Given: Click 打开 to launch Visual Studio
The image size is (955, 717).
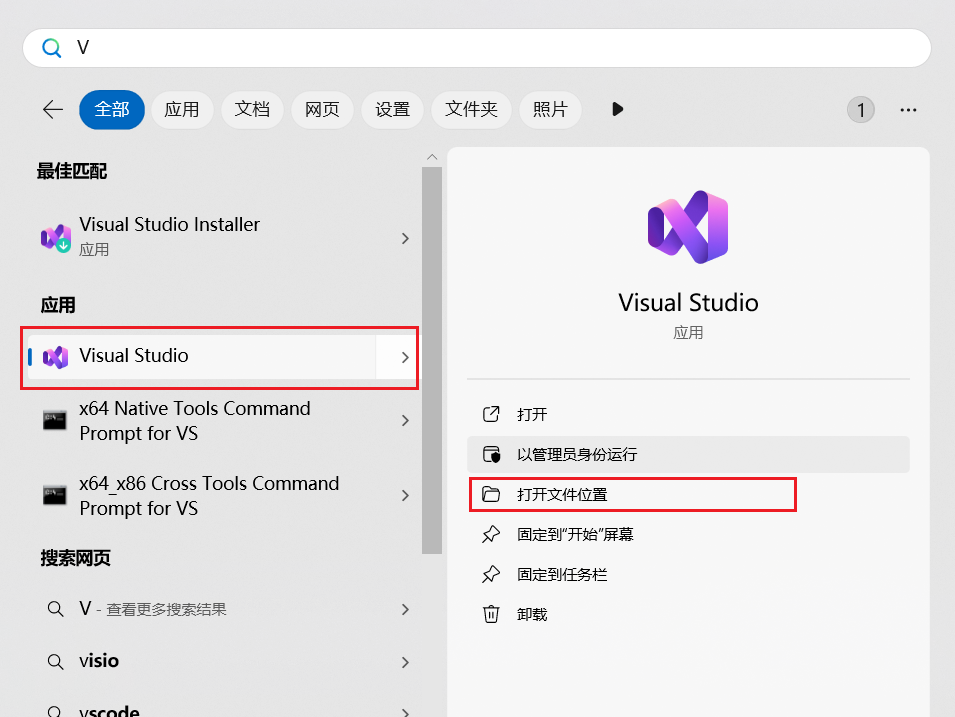Looking at the screenshot, I should pyautogui.click(x=688, y=415).
